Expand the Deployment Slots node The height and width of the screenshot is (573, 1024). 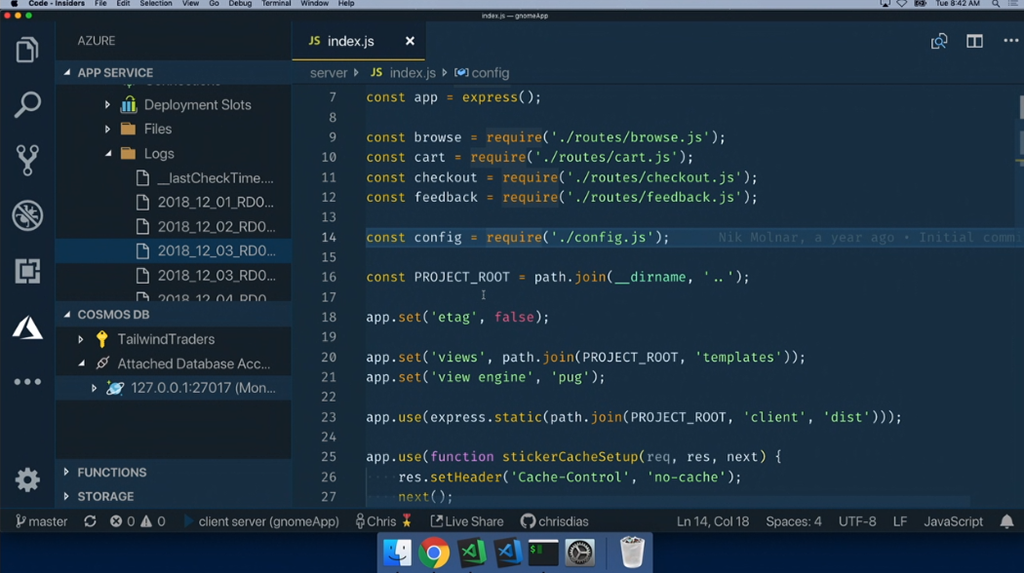coord(108,105)
